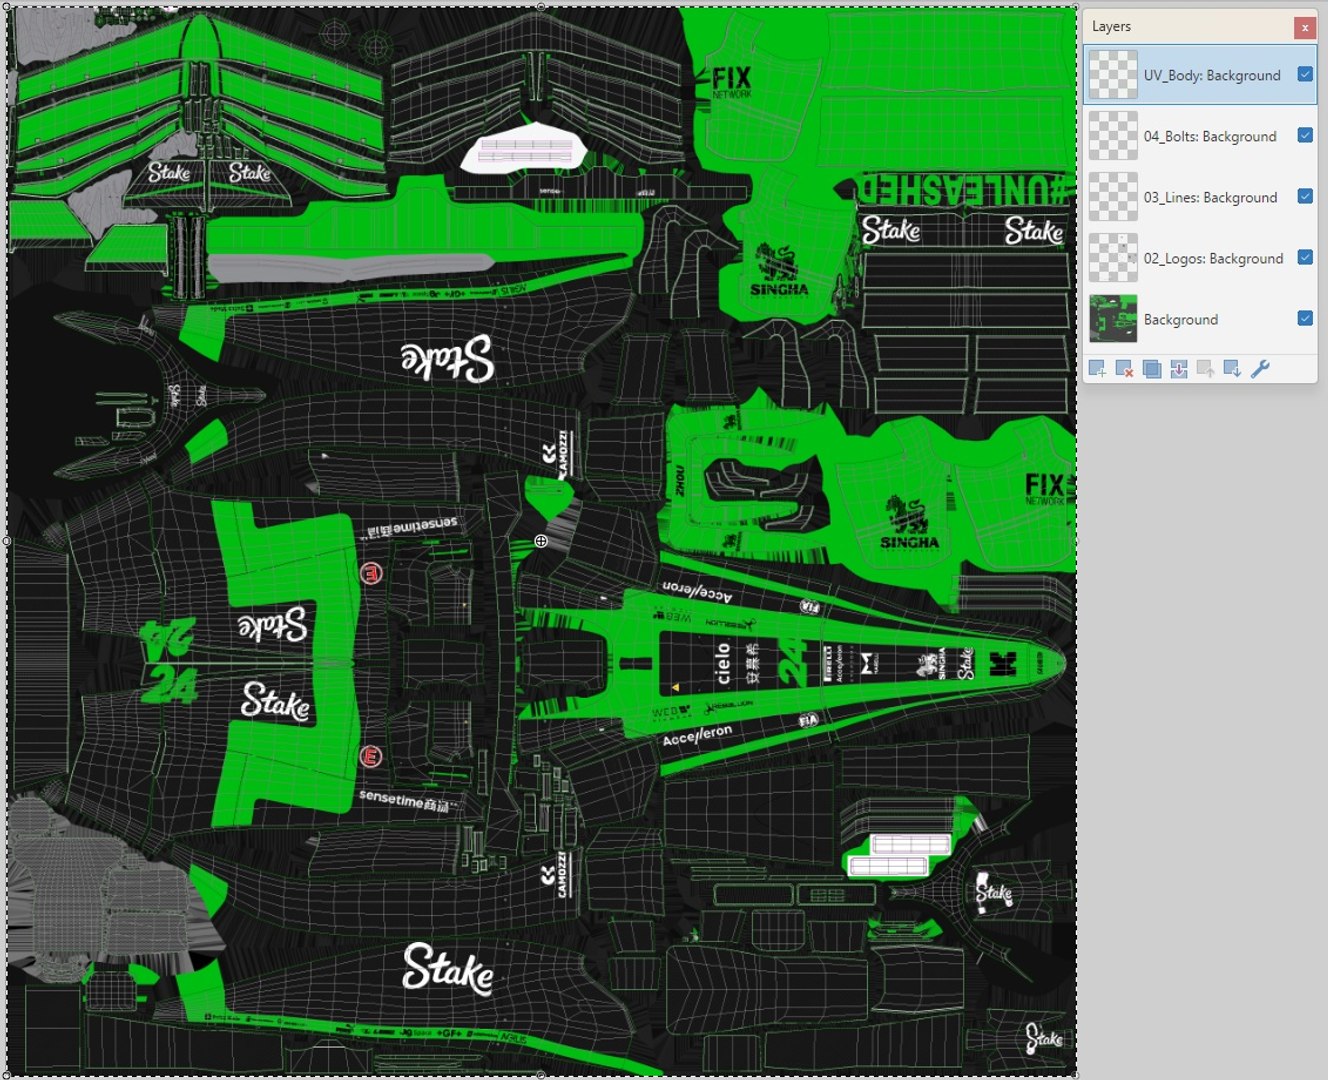Uncheck the 03_Lines: Background layer visibility
This screenshot has height=1080, width=1328.
[1305, 196]
